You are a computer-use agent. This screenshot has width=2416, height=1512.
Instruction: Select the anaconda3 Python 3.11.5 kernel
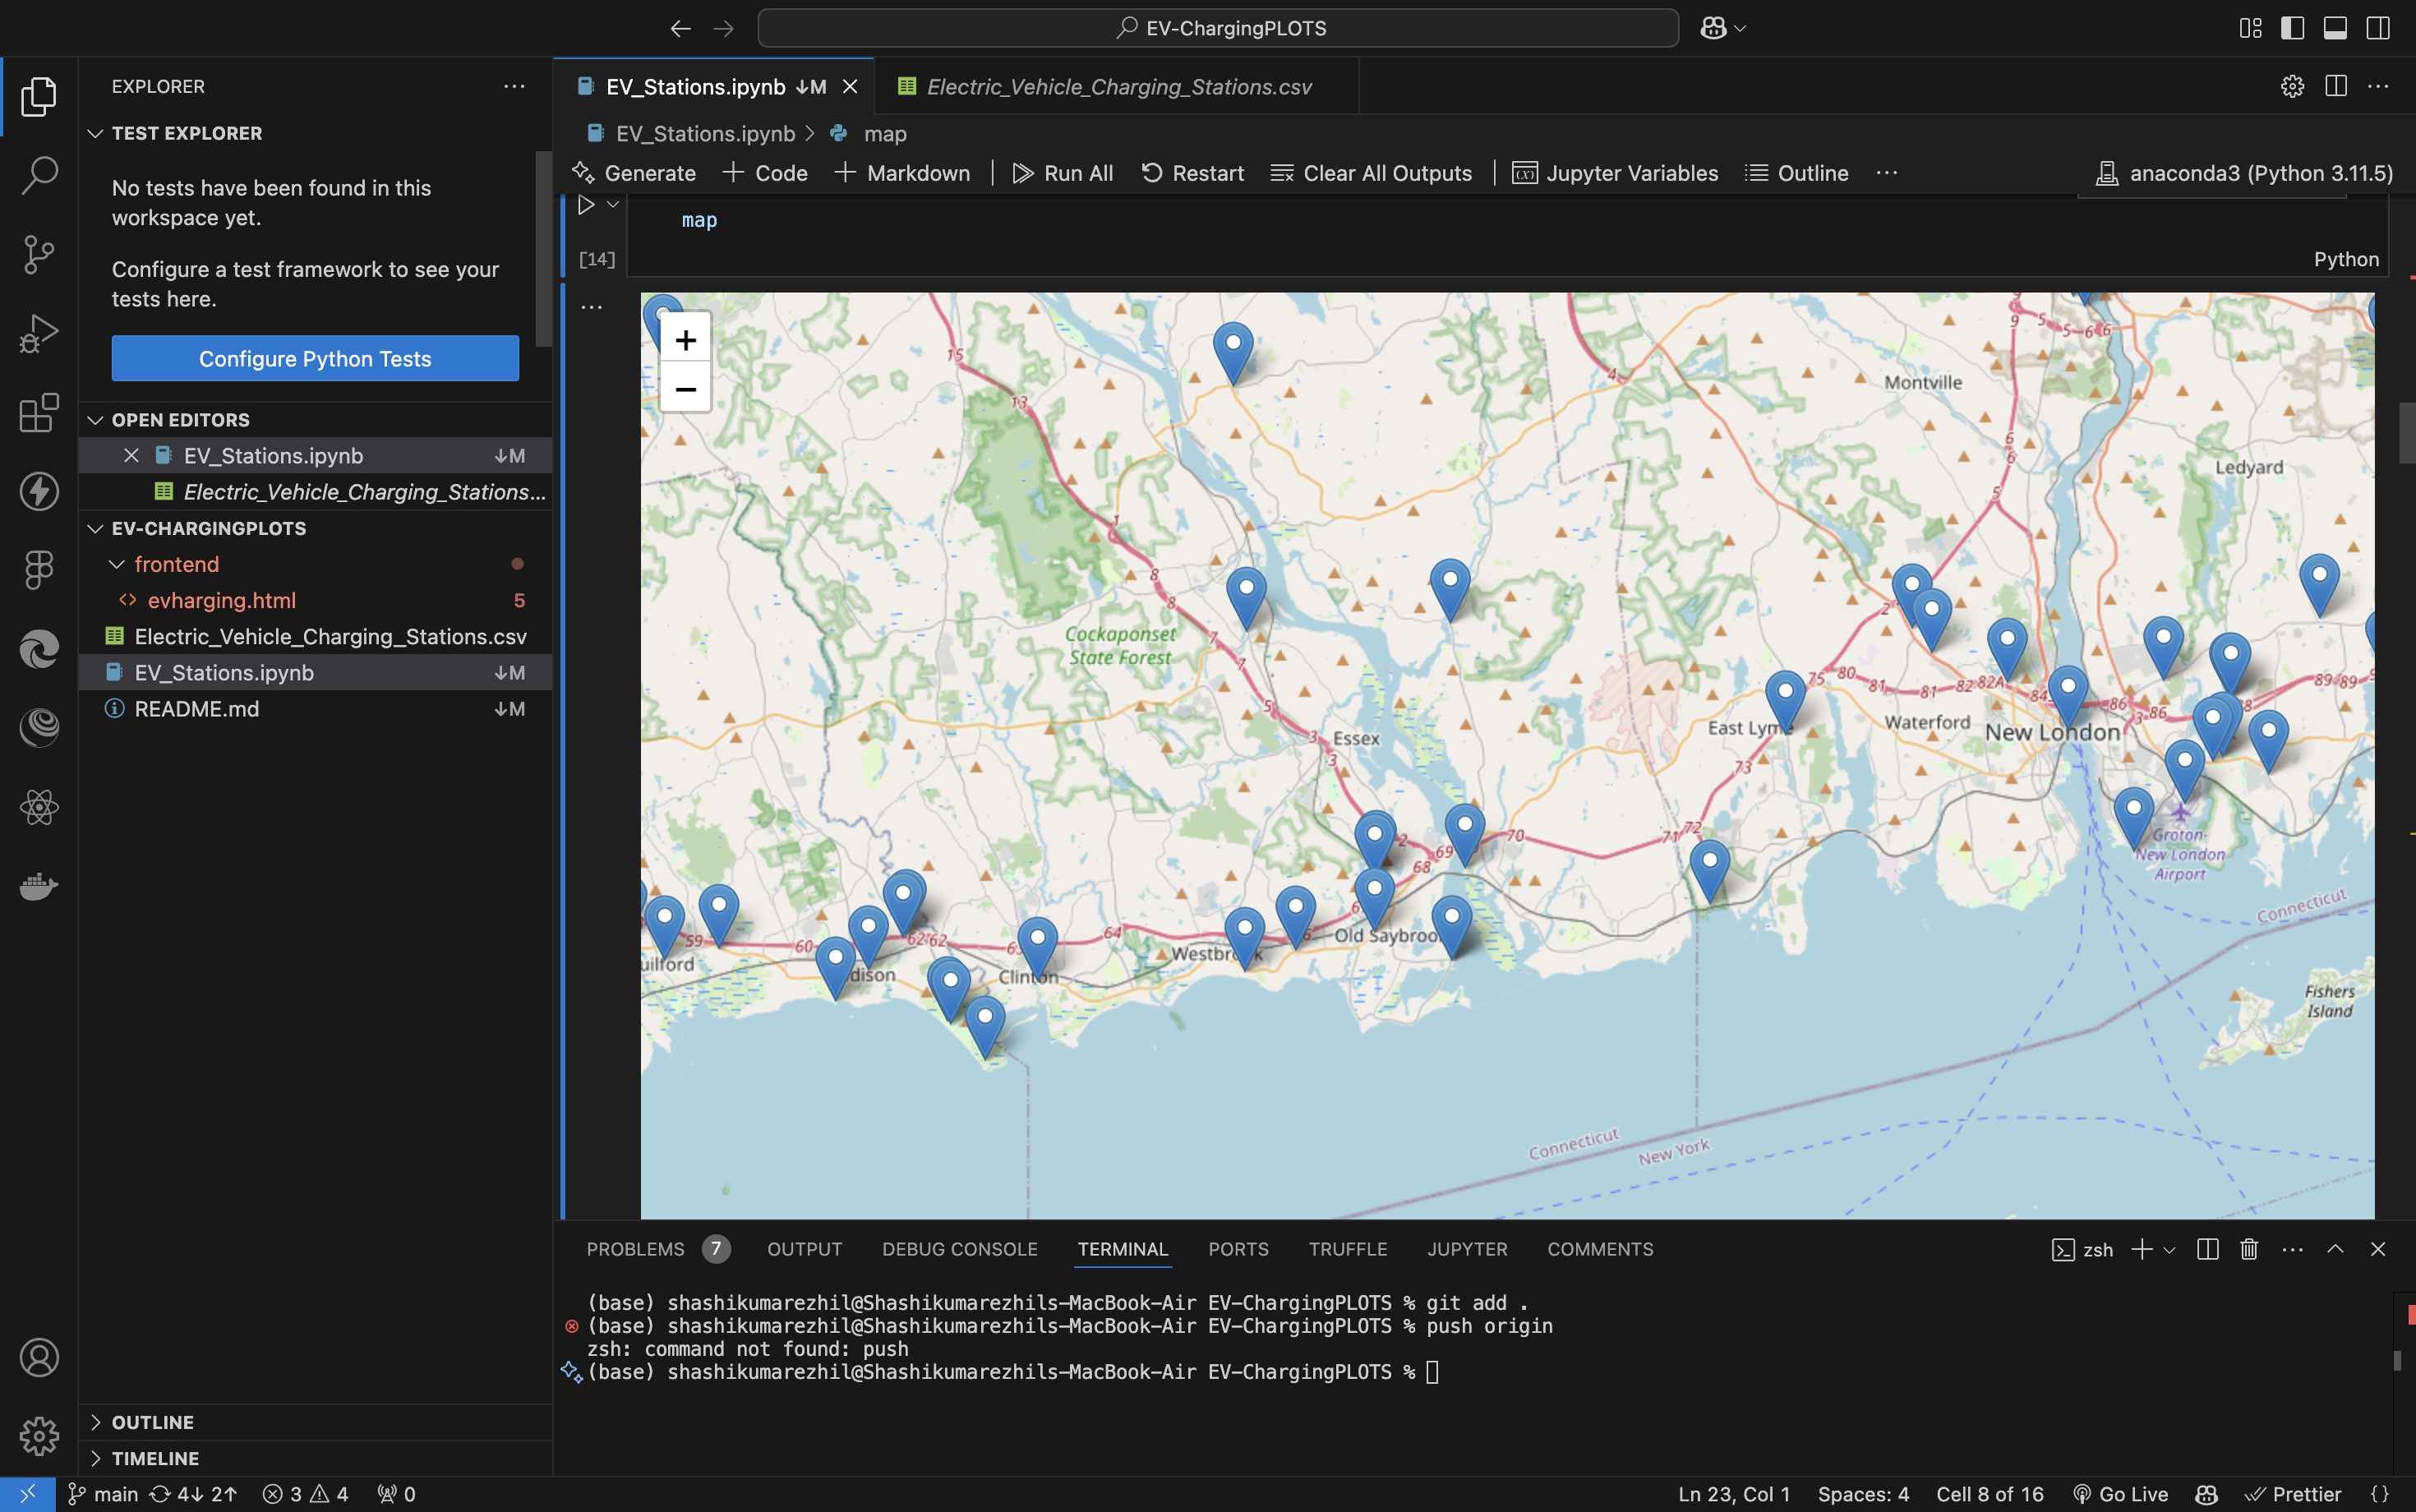pos(2240,172)
